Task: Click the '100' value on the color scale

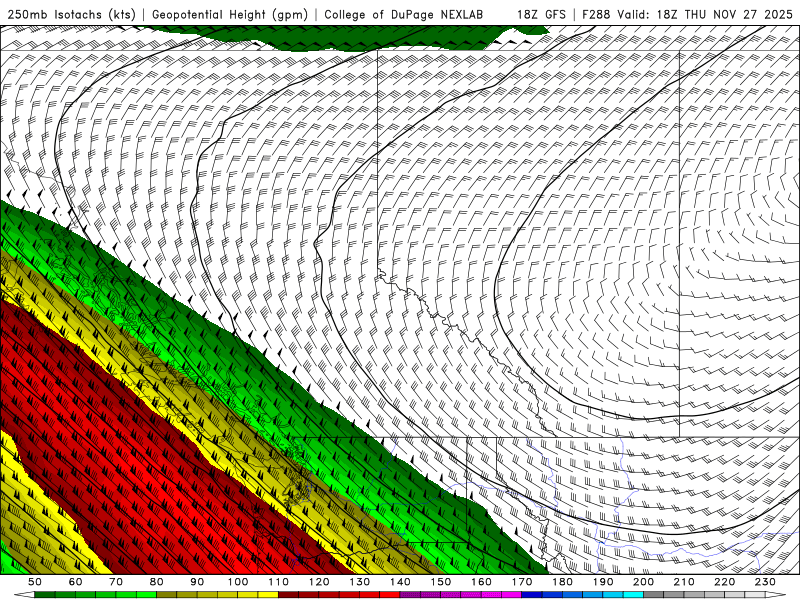Action: [238, 582]
